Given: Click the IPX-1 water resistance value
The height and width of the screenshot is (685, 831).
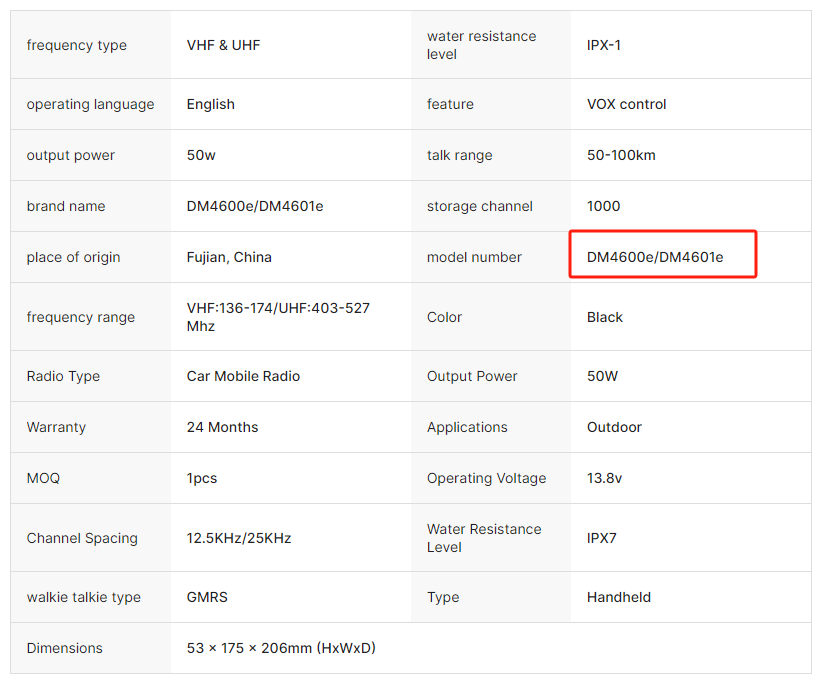Looking at the screenshot, I should point(604,46).
